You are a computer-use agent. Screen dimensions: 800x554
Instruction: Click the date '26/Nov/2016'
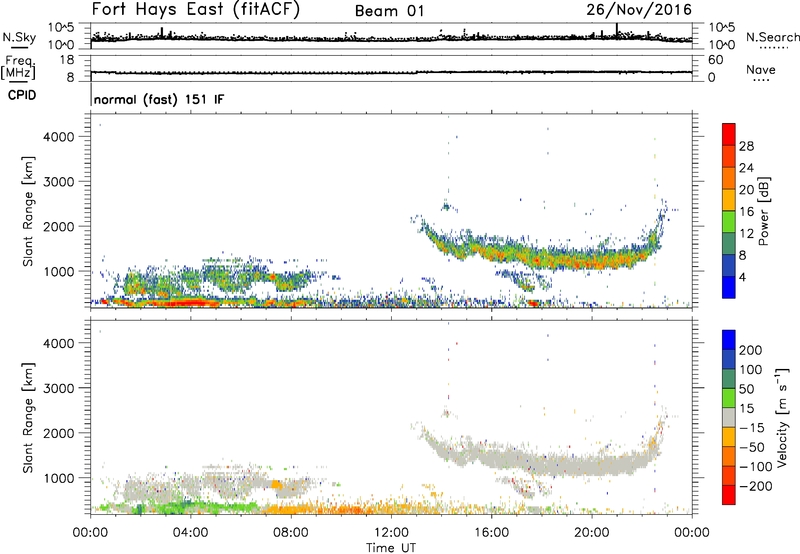coord(639,10)
